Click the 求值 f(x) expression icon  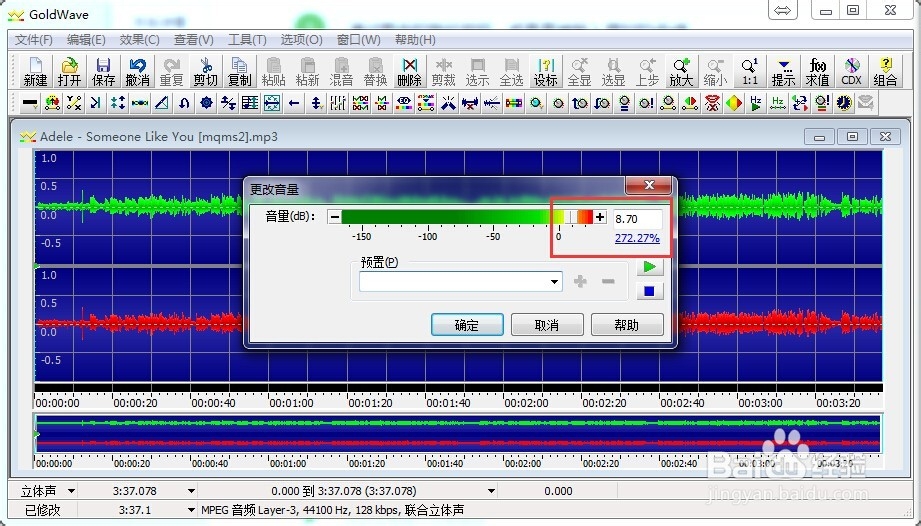pos(819,72)
